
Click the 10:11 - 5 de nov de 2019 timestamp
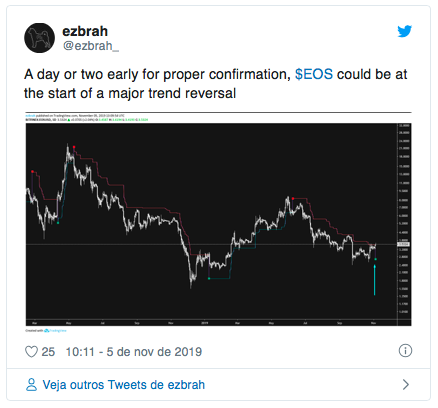(134, 352)
